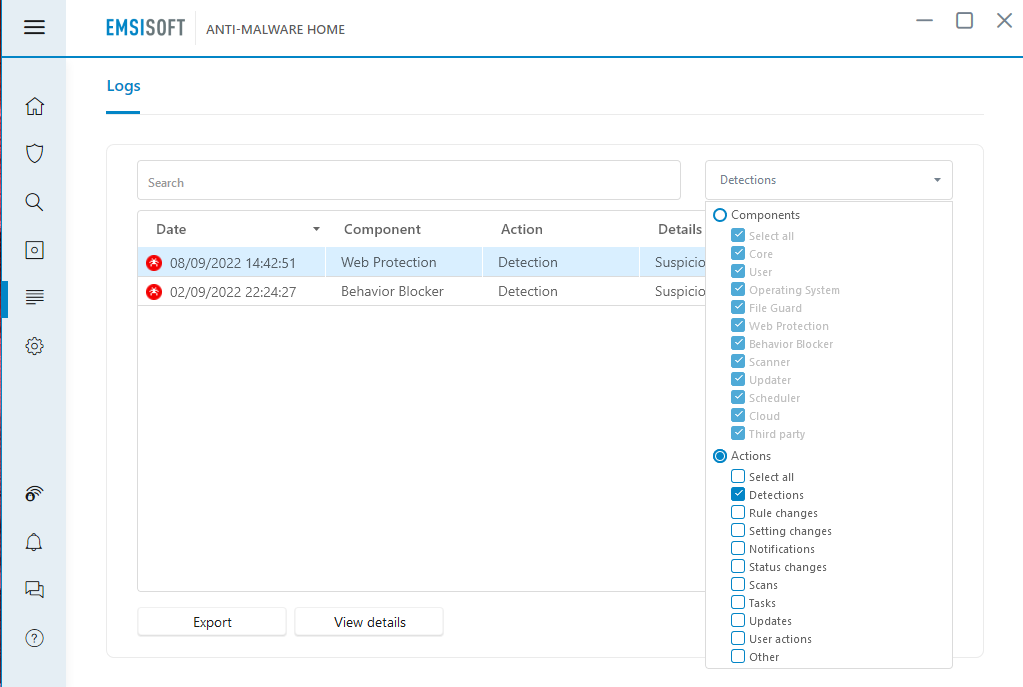Open the Settings gear icon
Screen dimensions: 1023x687
coord(34,346)
